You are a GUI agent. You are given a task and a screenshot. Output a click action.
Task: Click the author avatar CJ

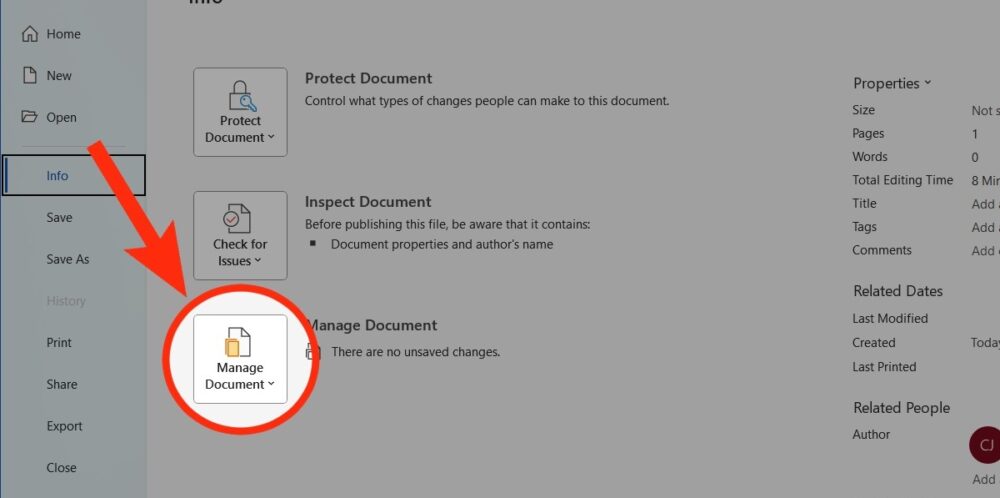[x=985, y=445]
